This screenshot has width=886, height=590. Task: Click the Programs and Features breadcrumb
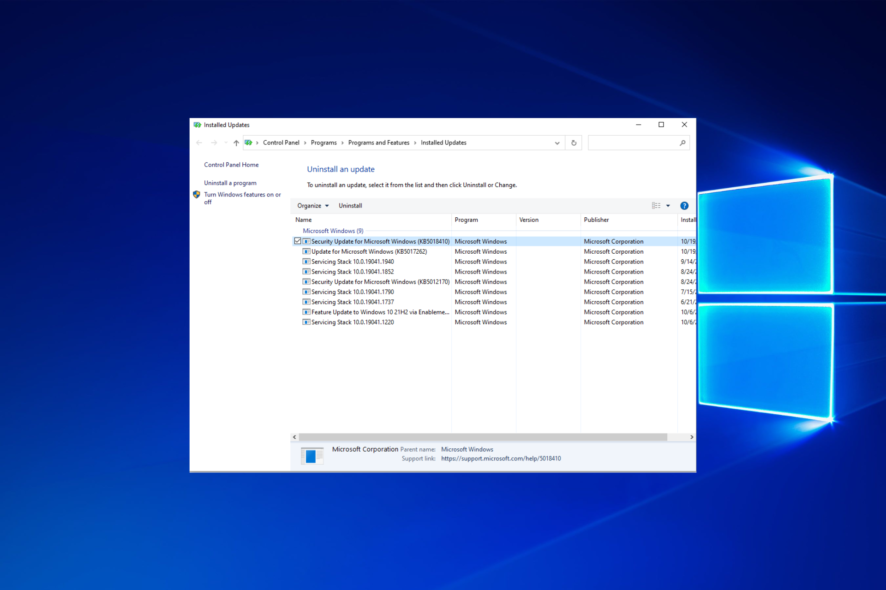coord(379,143)
